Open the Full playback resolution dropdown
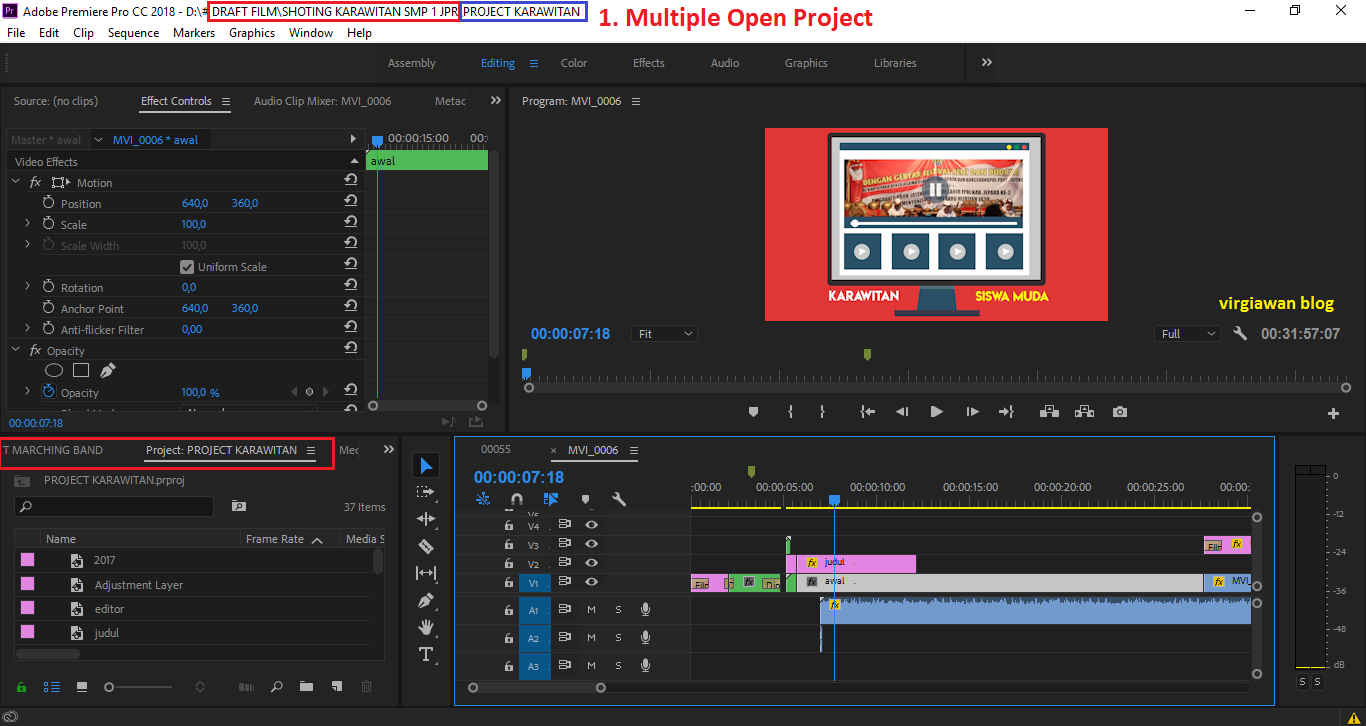The width and height of the screenshot is (1366, 726). coord(1187,334)
